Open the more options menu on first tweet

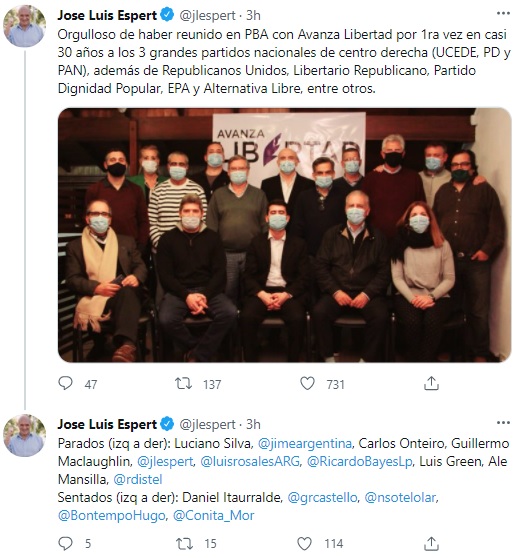point(503,14)
